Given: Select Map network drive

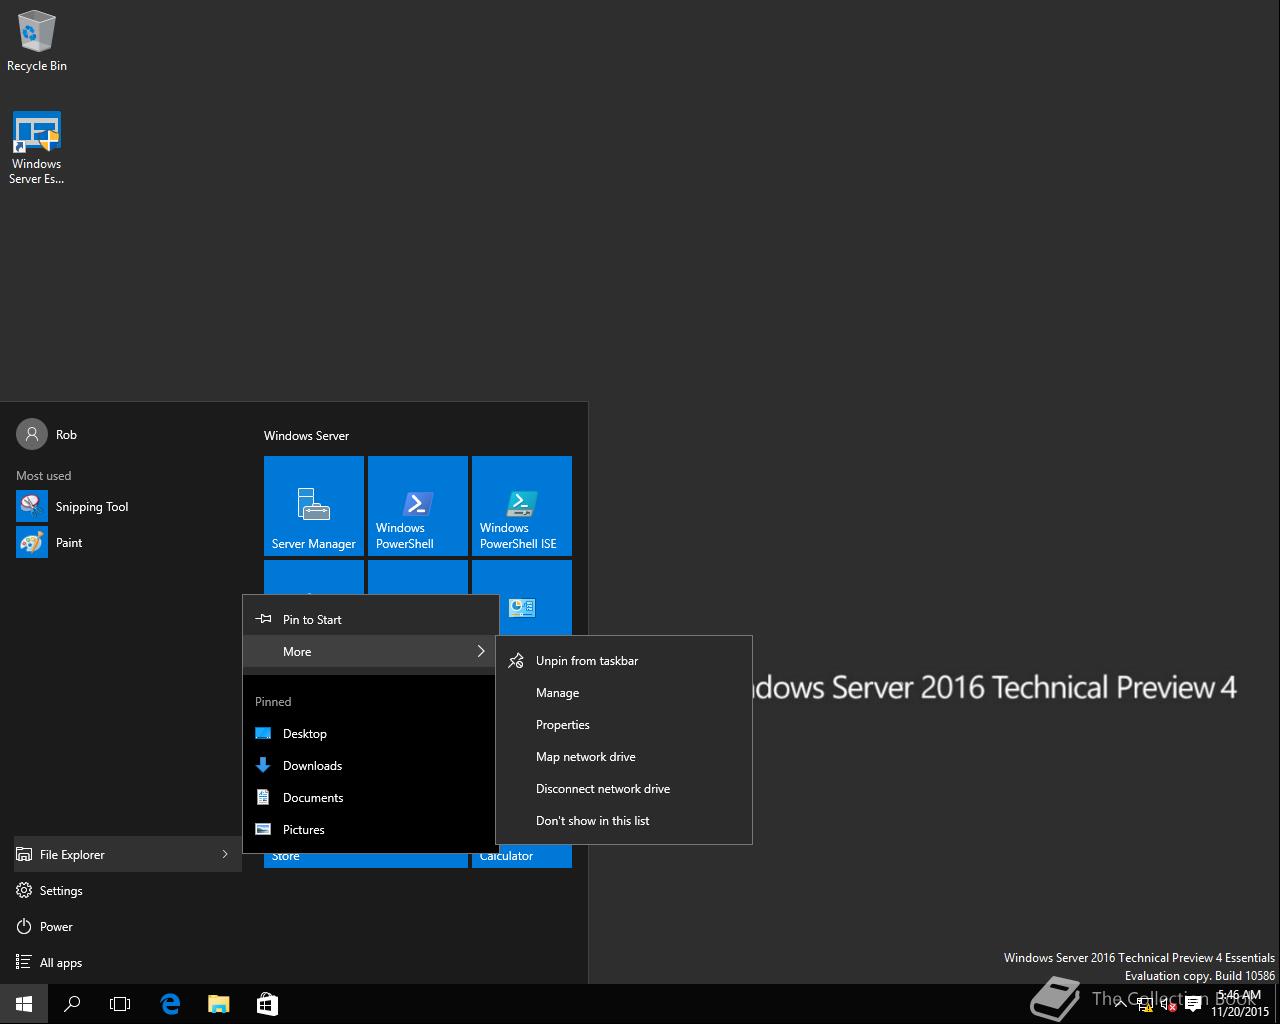Looking at the screenshot, I should point(624,757).
